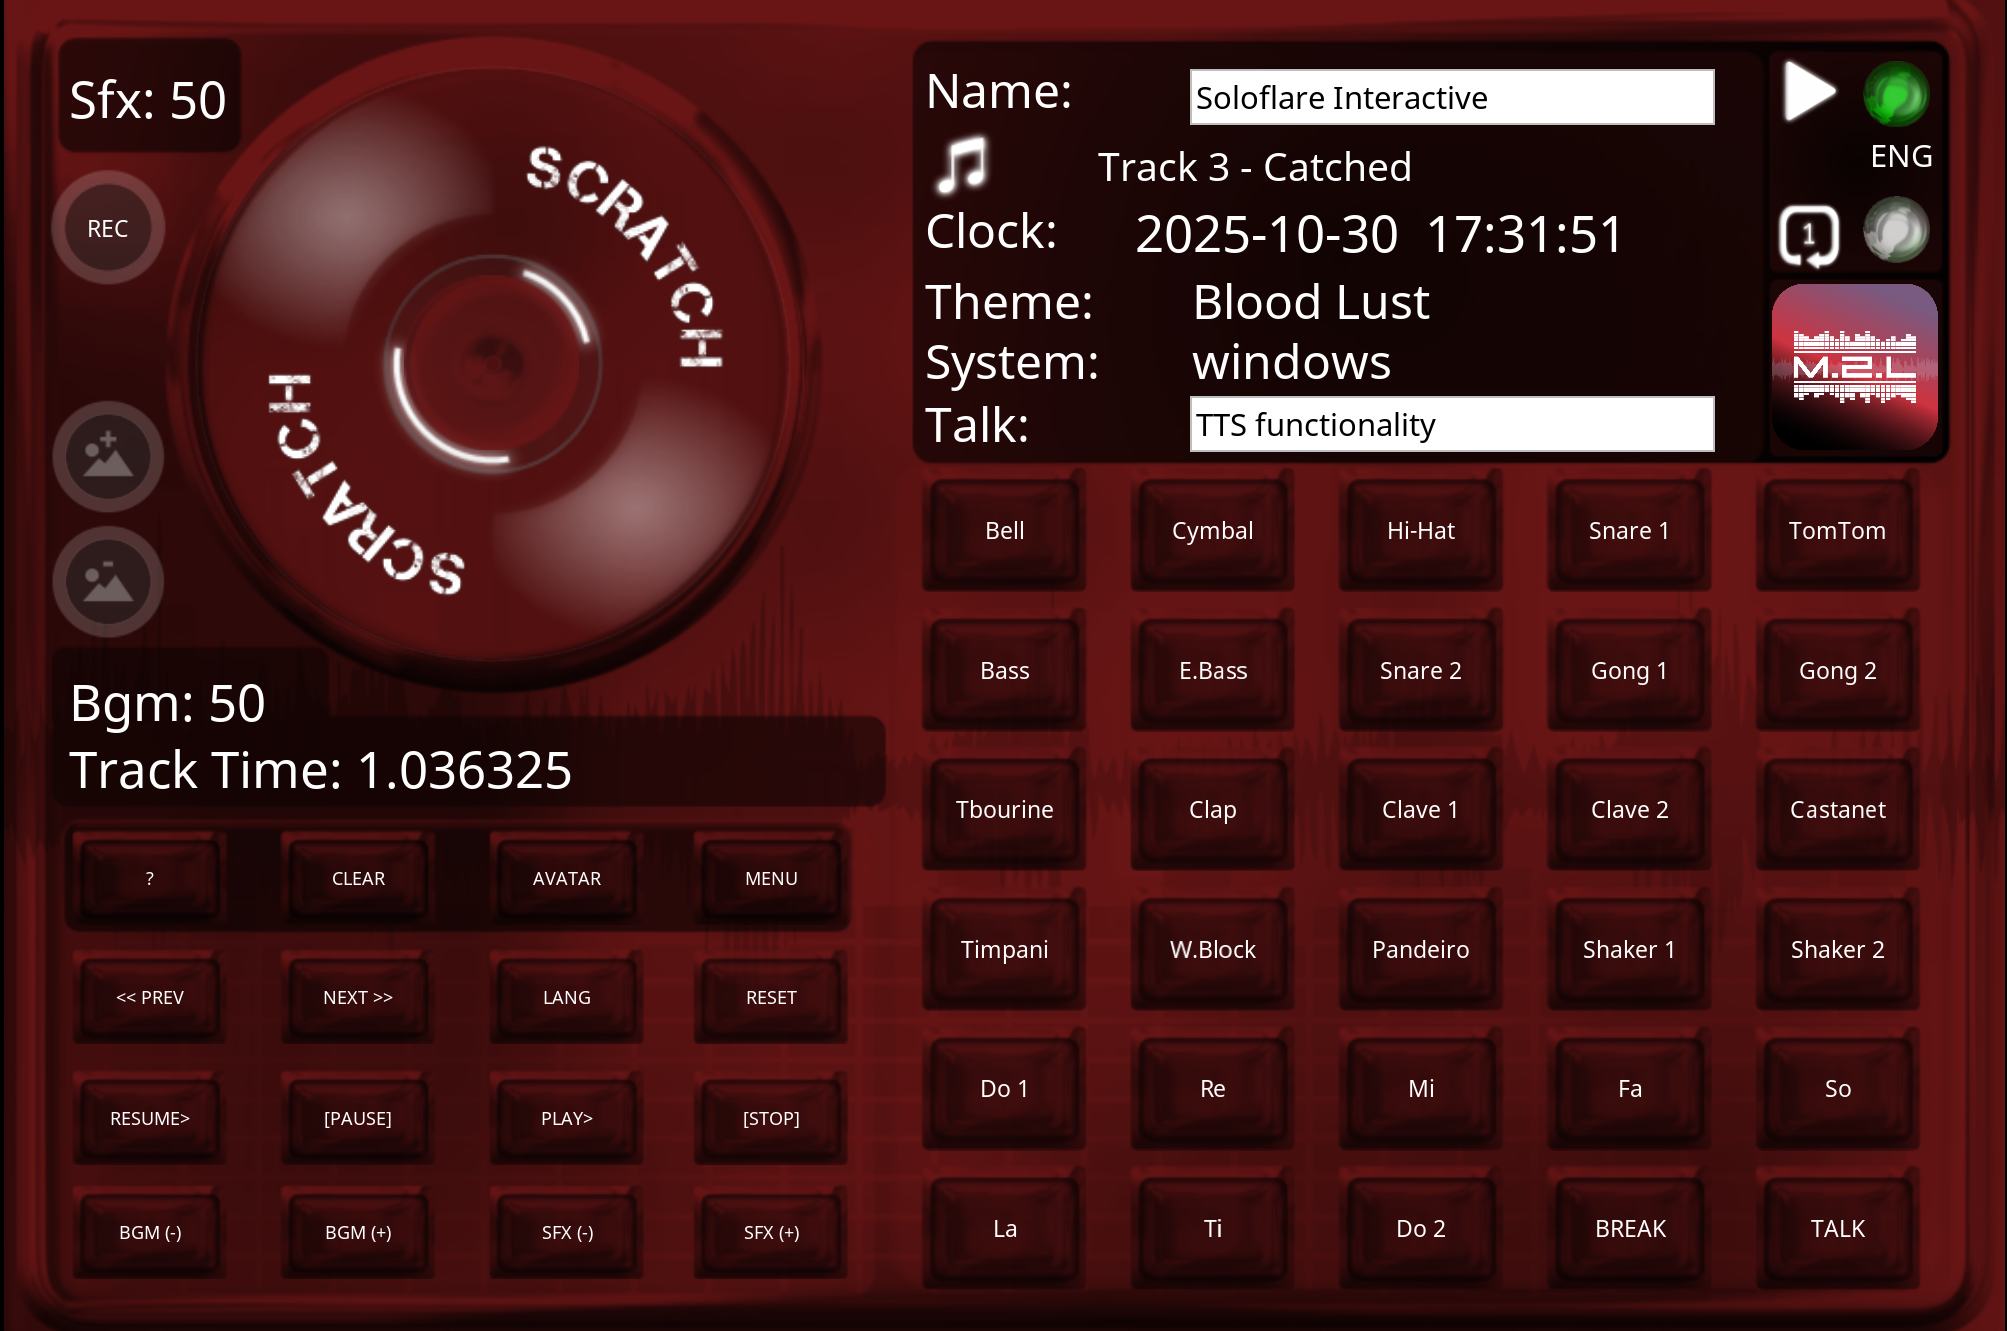The image size is (2007, 1331).
Task: Click the loop-once repeat icon
Action: (x=1808, y=236)
